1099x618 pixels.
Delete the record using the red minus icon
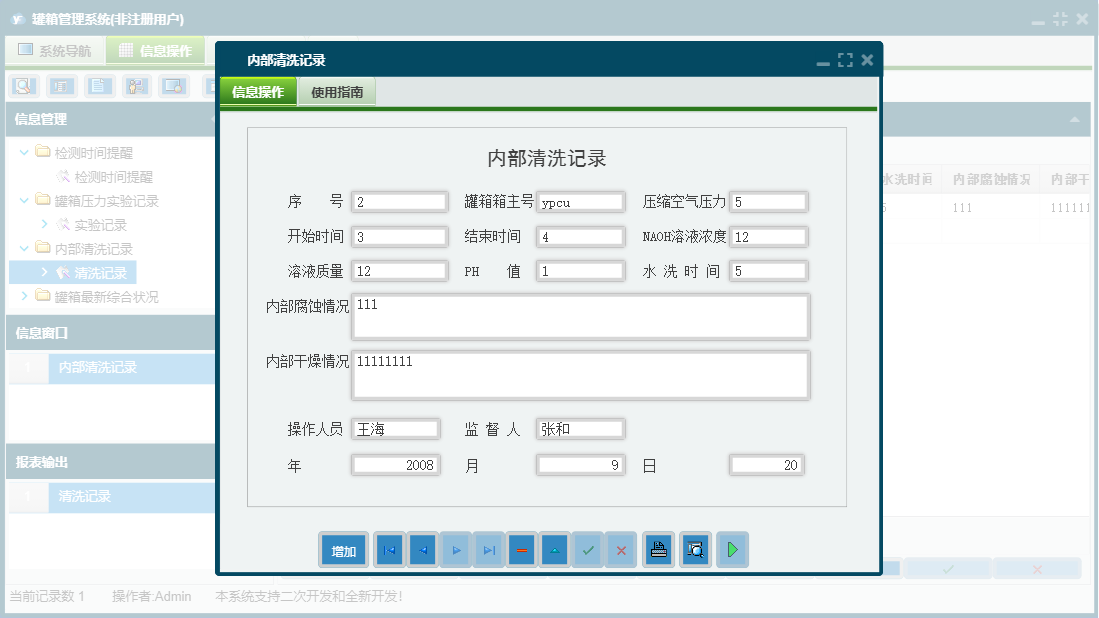pos(521,549)
